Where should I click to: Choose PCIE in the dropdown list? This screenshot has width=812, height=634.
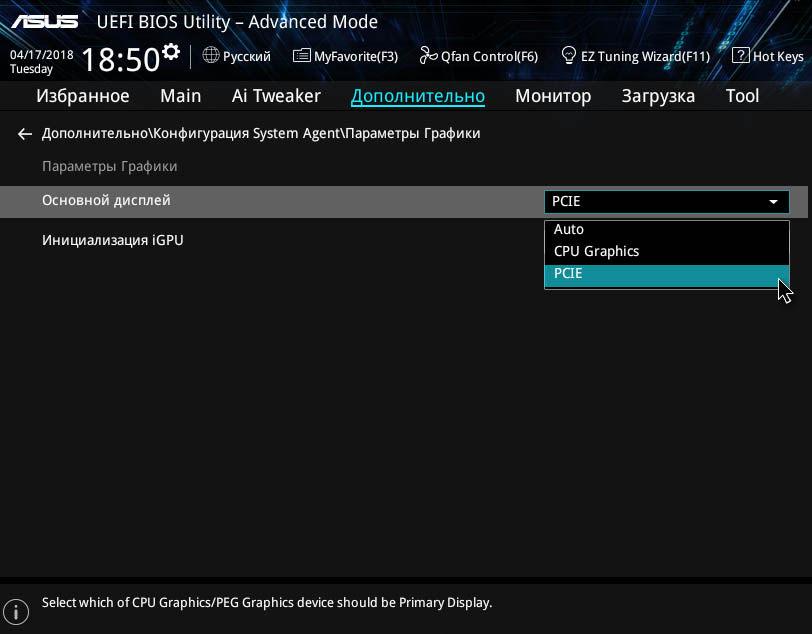[x=666, y=275]
